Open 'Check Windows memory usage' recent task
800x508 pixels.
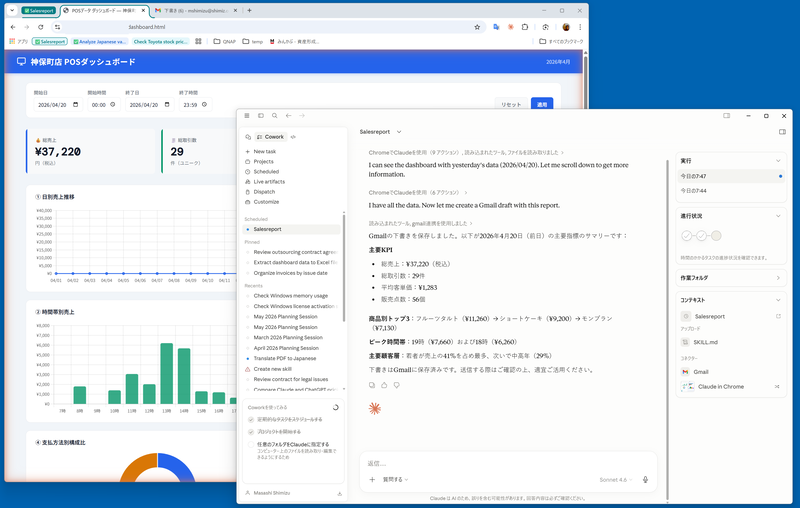291,296
